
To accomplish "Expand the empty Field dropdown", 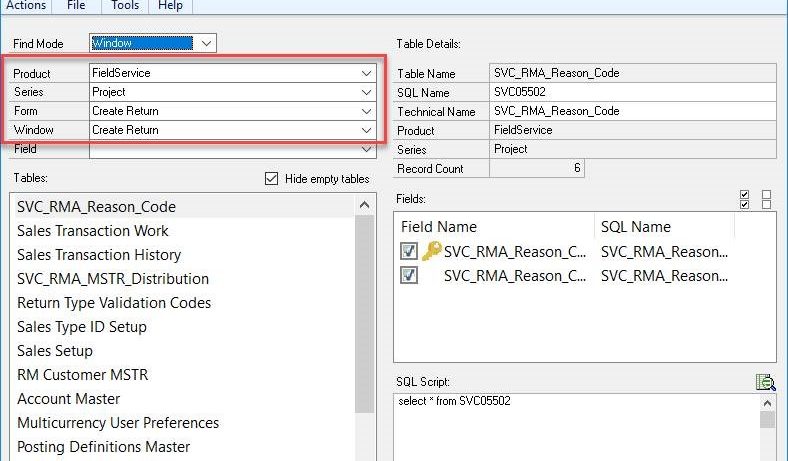I will click(x=366, y=149).
